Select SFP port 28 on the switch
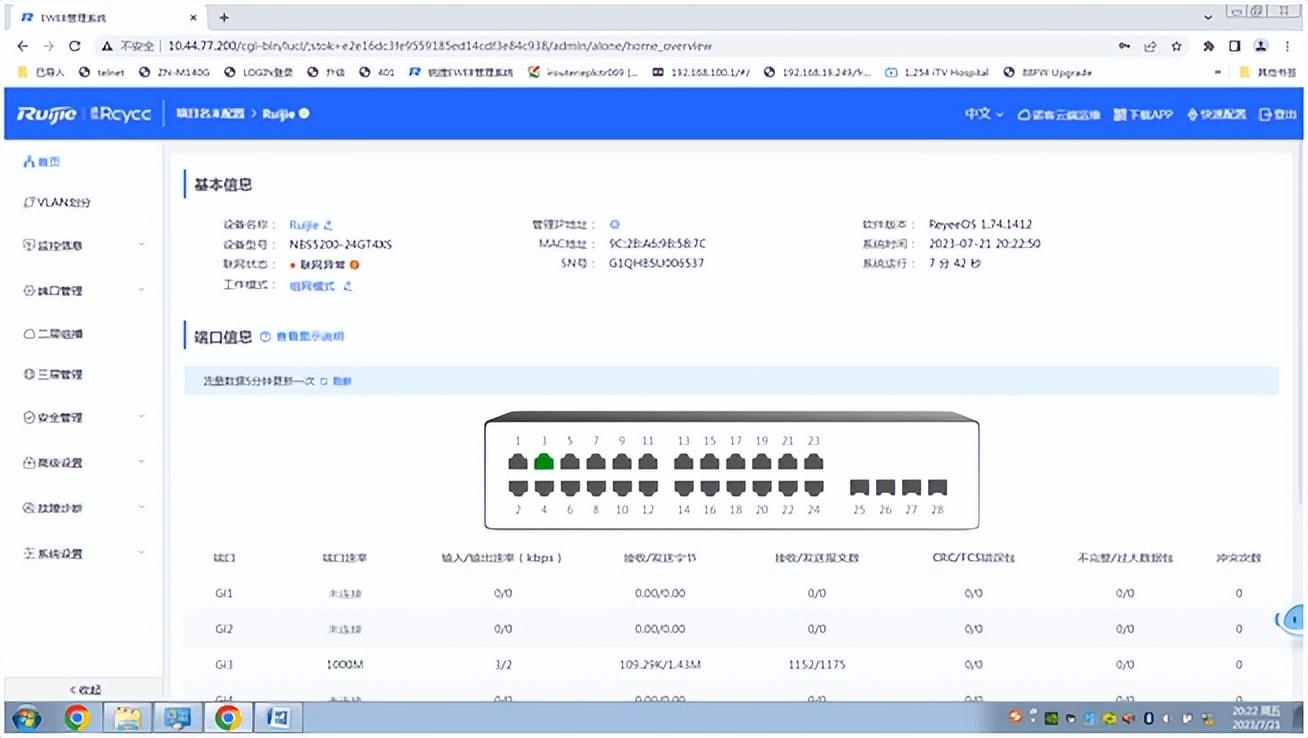1308x738 pixels. [937, 487]
